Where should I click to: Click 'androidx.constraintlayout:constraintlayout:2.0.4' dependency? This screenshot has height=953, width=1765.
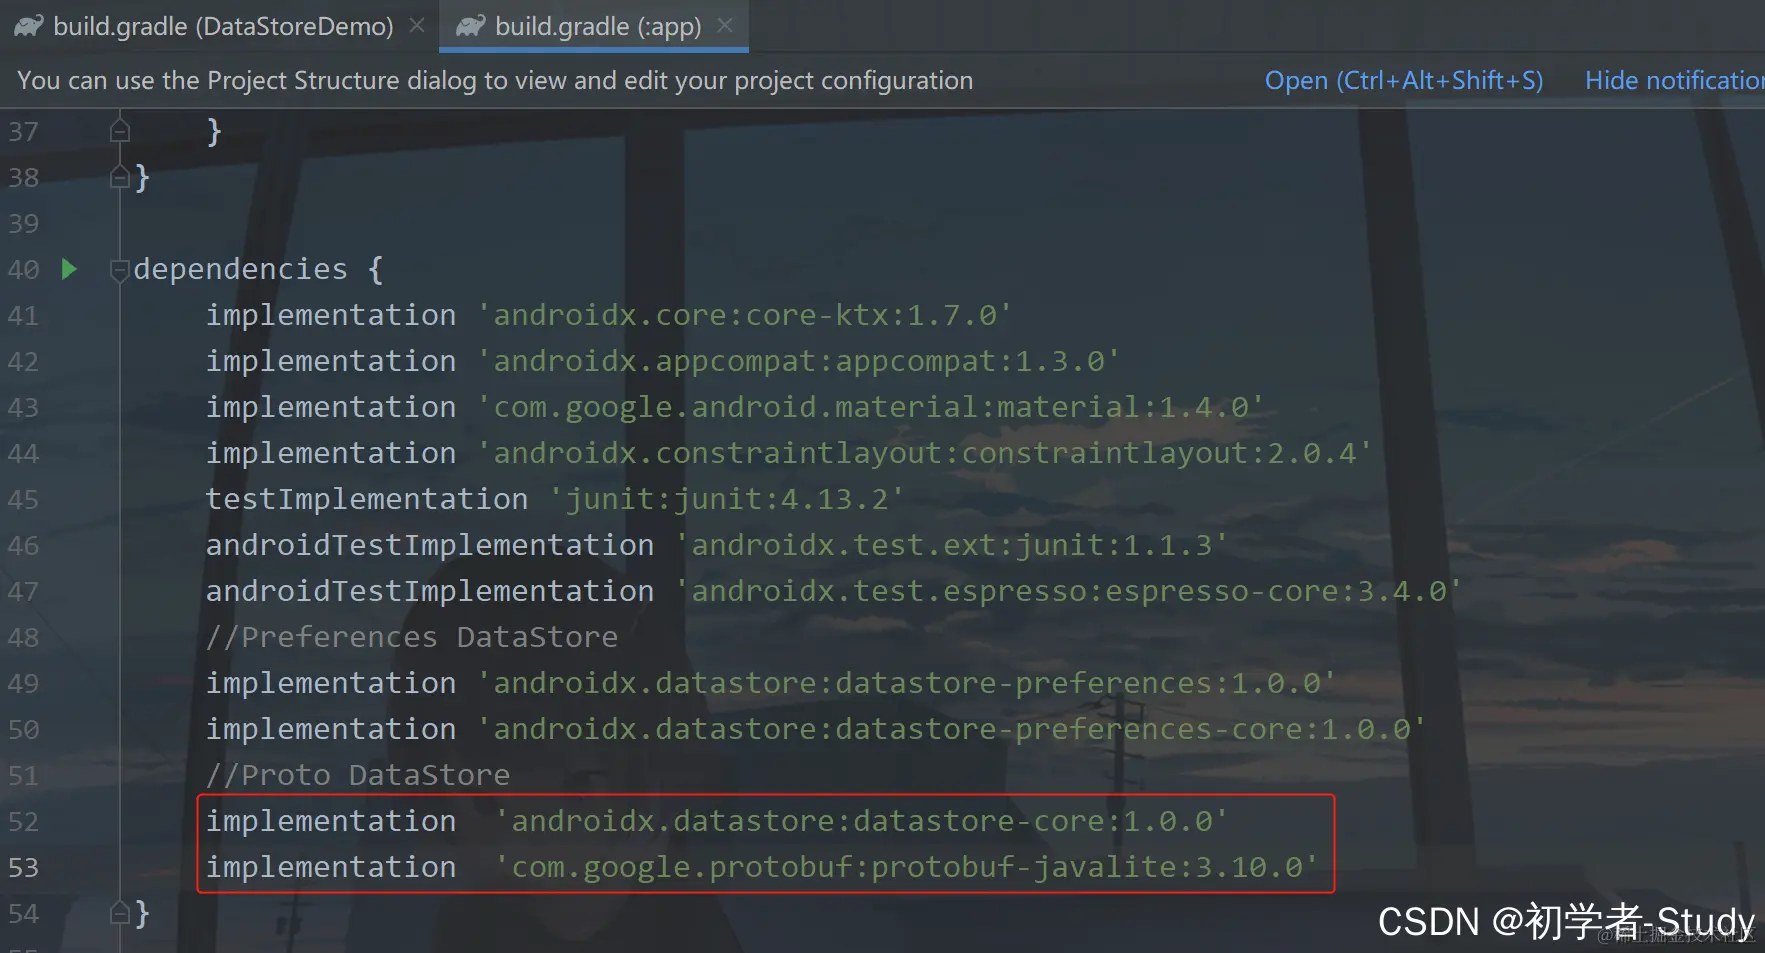pos(924,453)
